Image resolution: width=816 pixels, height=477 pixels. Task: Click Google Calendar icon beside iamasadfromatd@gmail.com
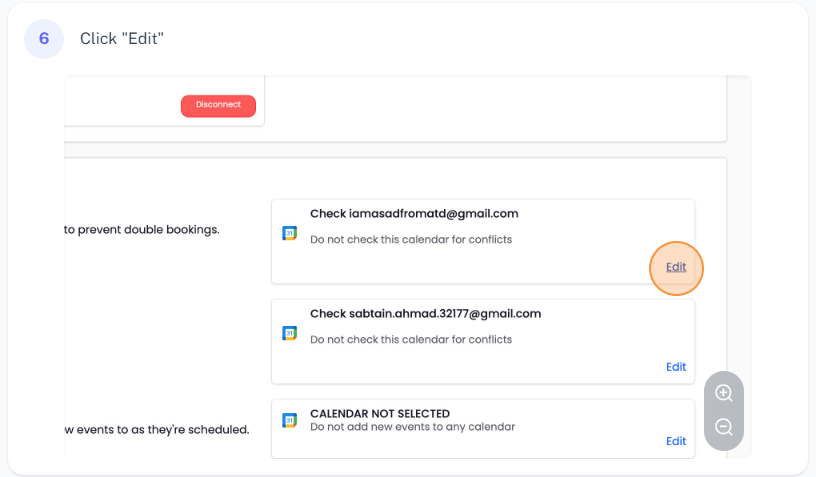(x=290, y=233)
